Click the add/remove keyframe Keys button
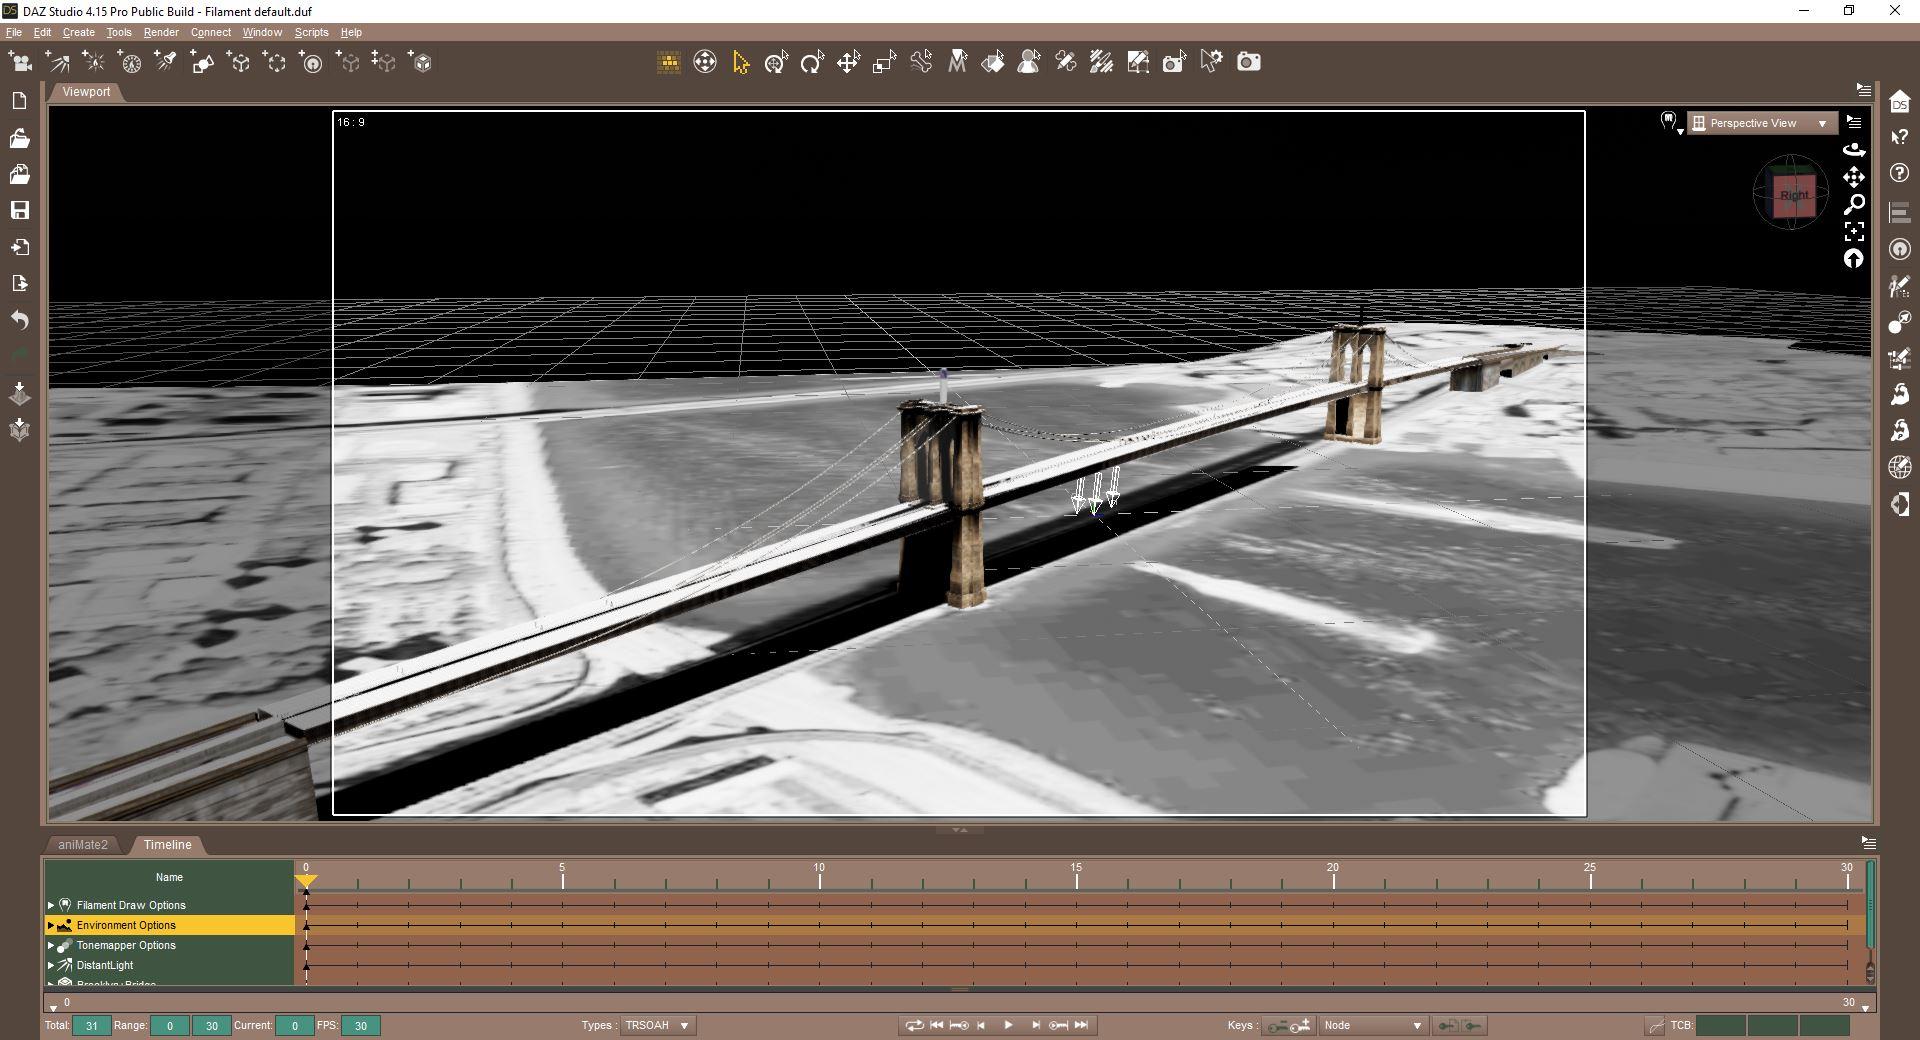 pyautogui.click(x=1288, y=1025)
